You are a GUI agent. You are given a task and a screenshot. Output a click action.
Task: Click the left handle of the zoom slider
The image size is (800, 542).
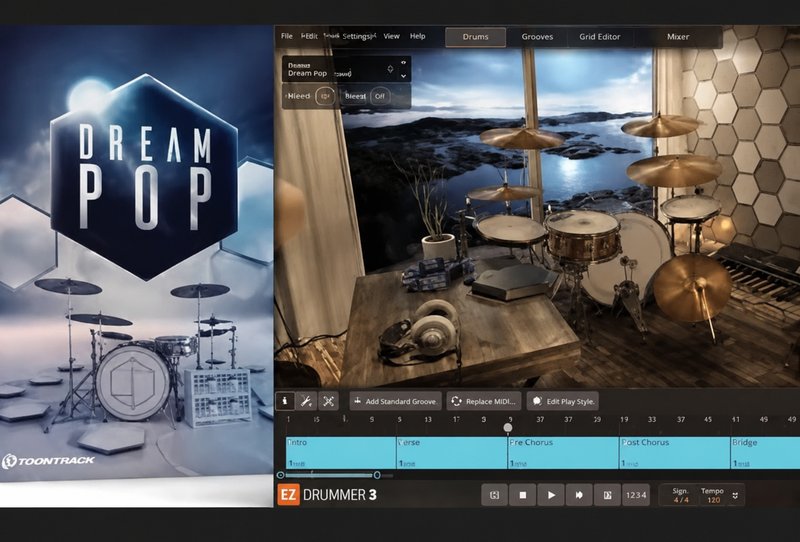click(281, 475)
